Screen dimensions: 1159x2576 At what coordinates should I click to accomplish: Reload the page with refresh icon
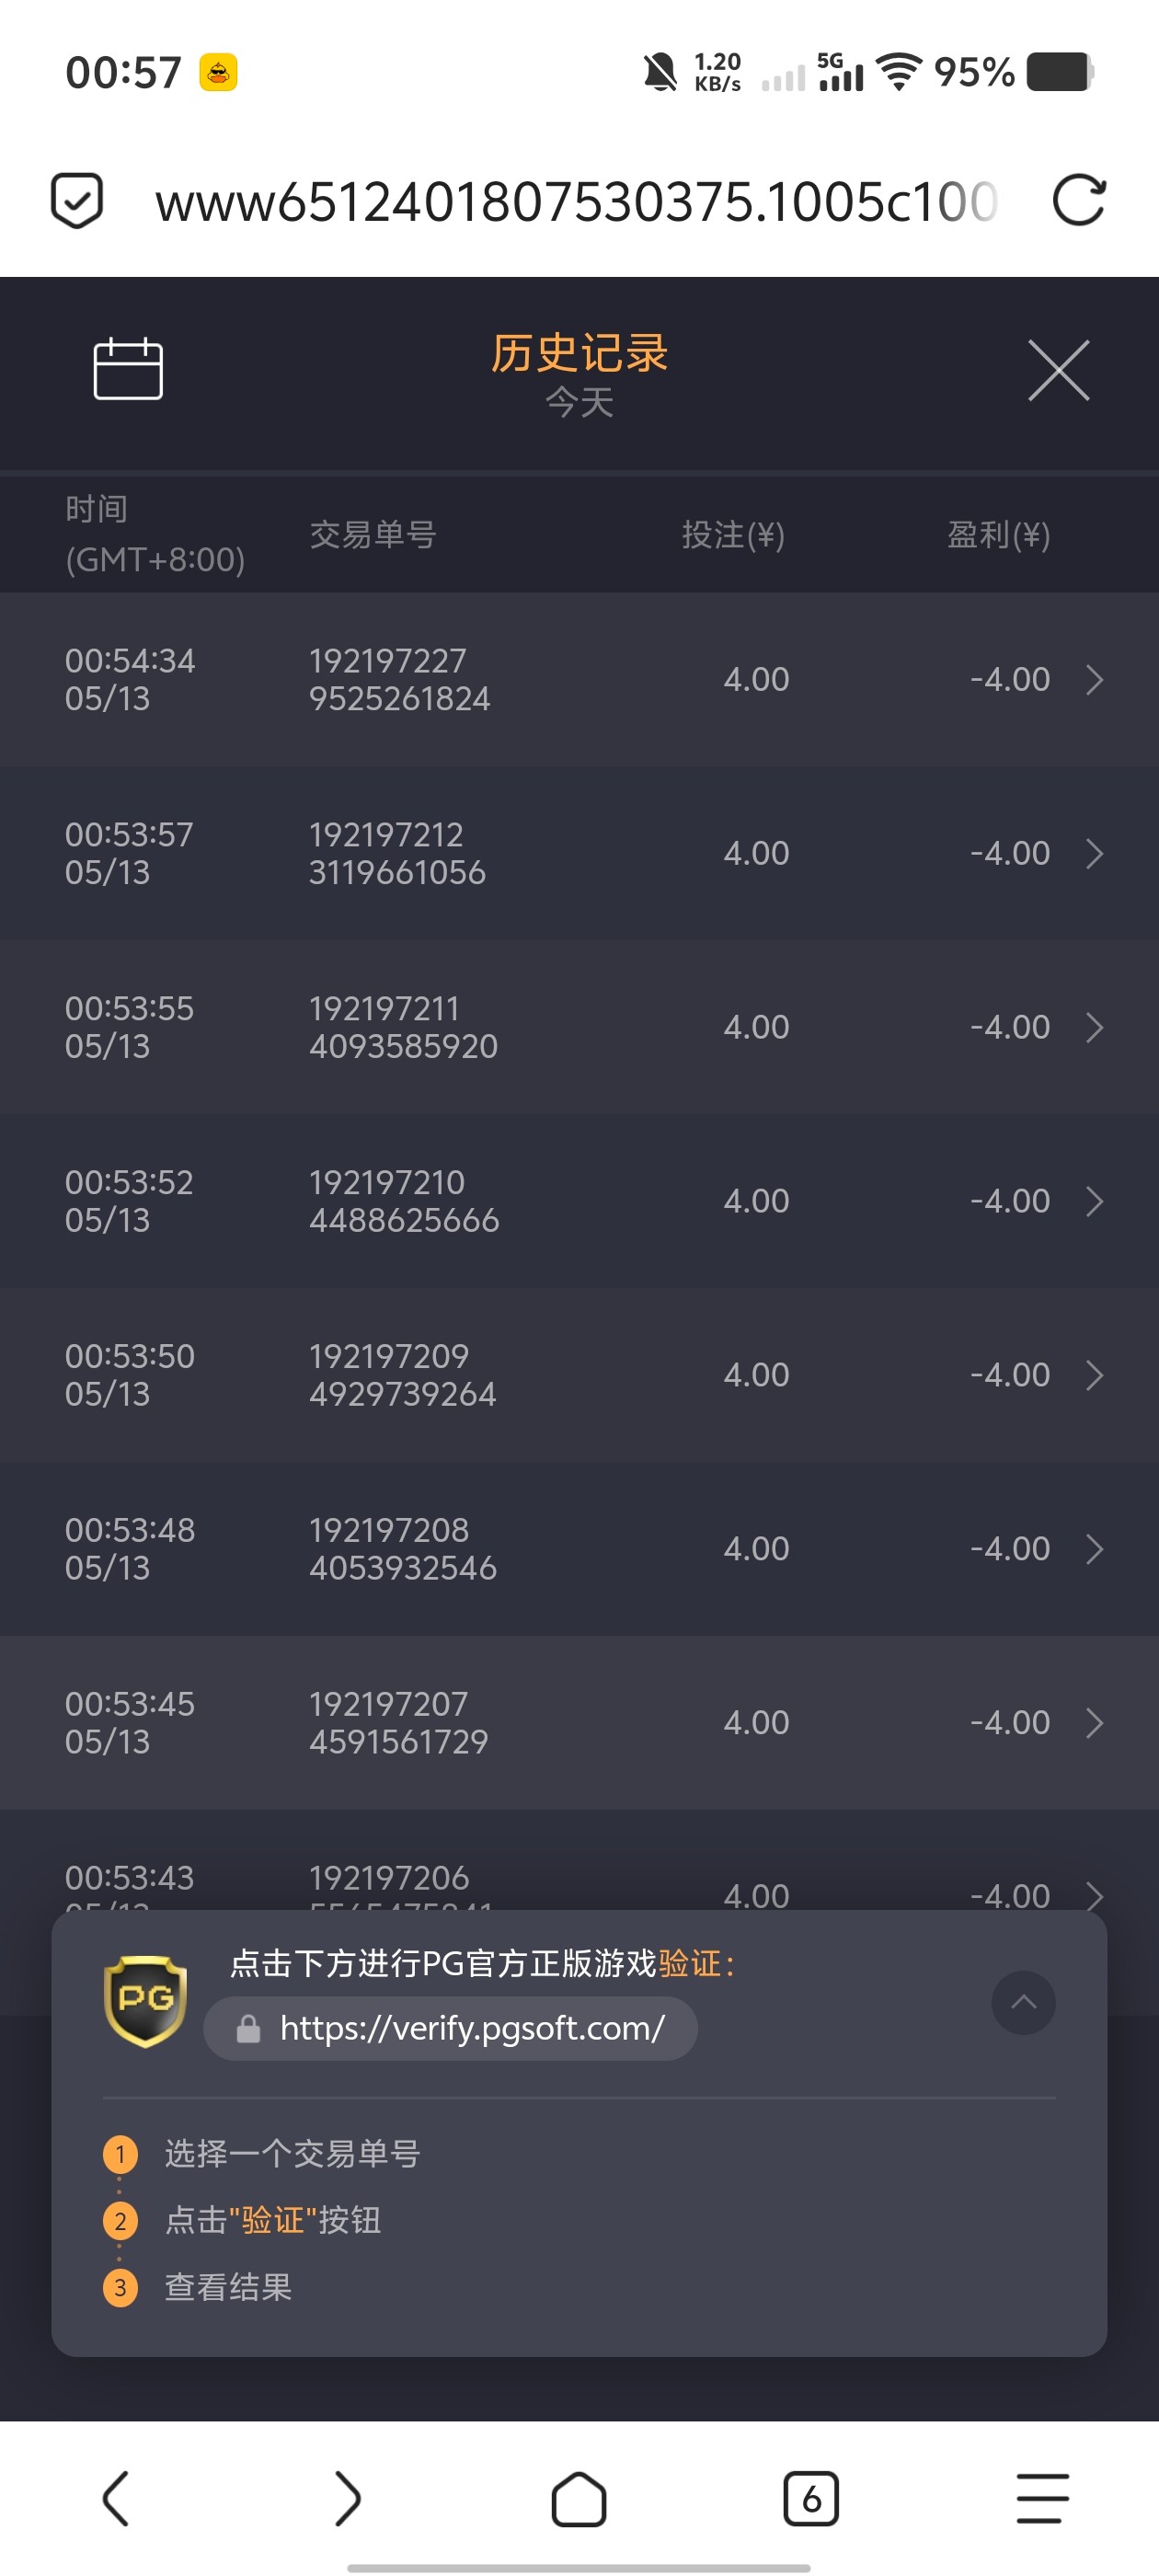click(x=1079, y=200)
